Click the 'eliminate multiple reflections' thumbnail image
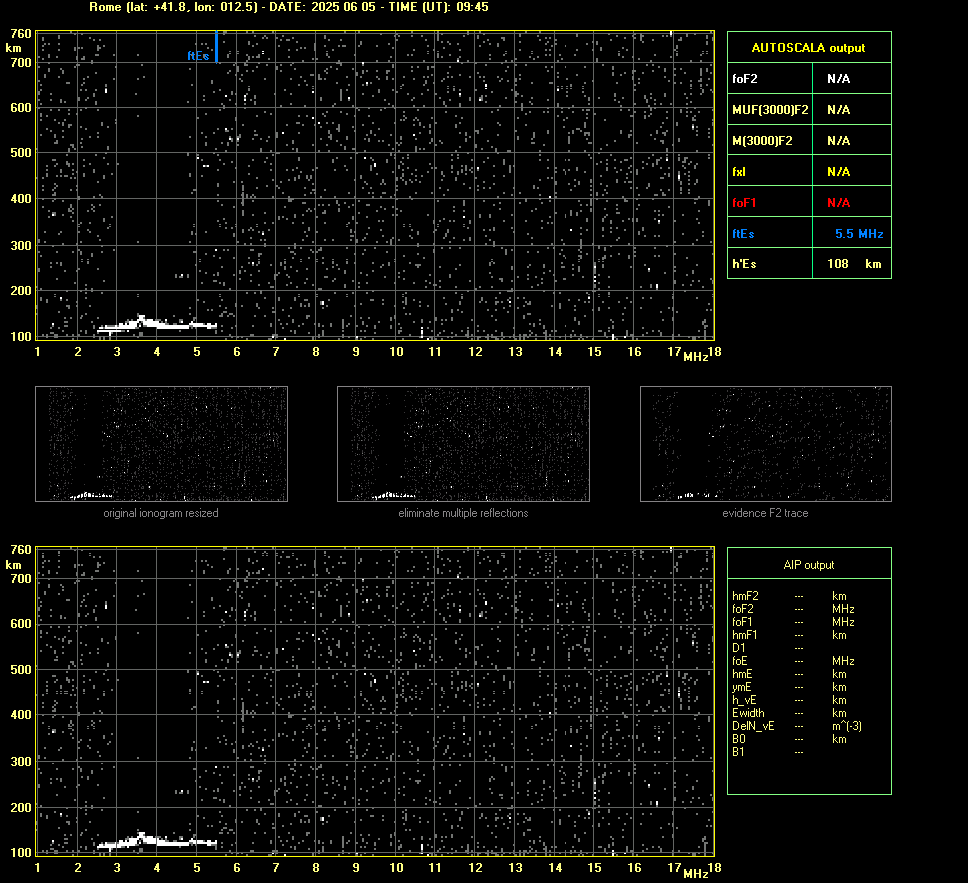Image resolution: width=968 pixels, height=883 pixels. (x=463, y=444)
